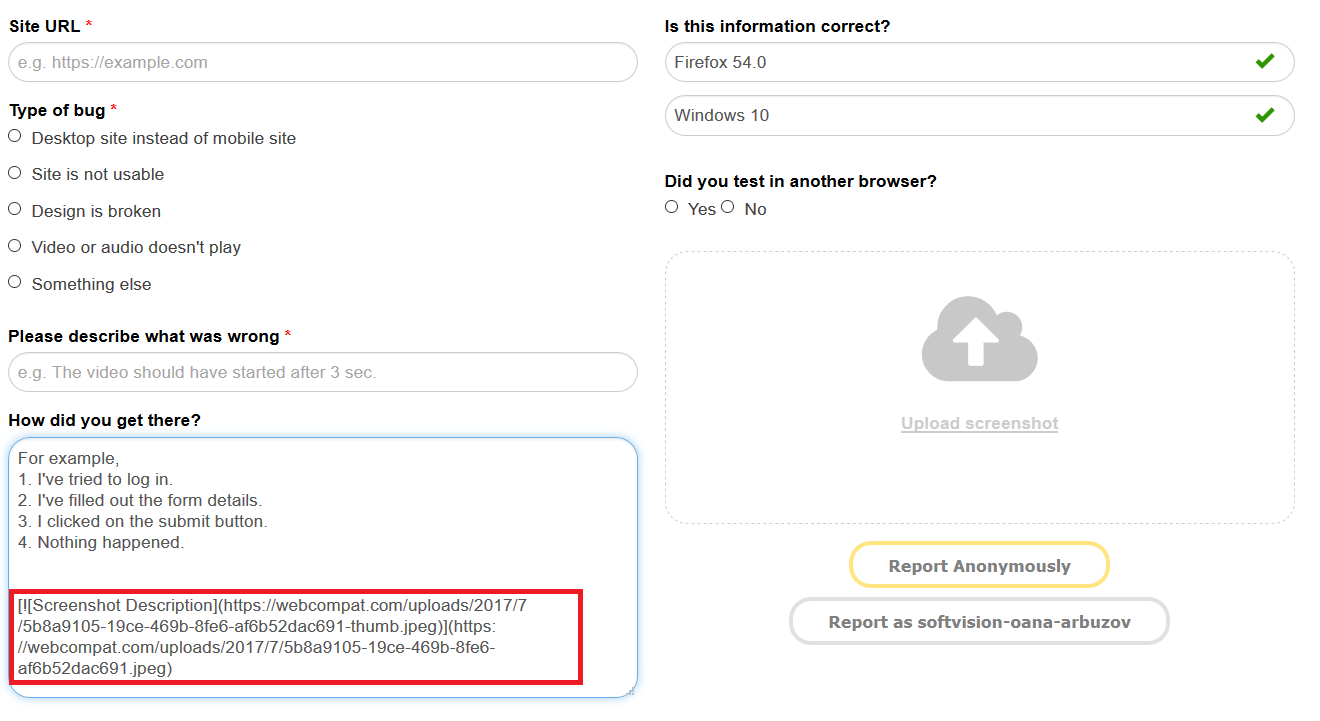Viewport: 1320px width, 721px height.
Task: Click the dashed screenshot upload area
Action: tap(978, 387)
